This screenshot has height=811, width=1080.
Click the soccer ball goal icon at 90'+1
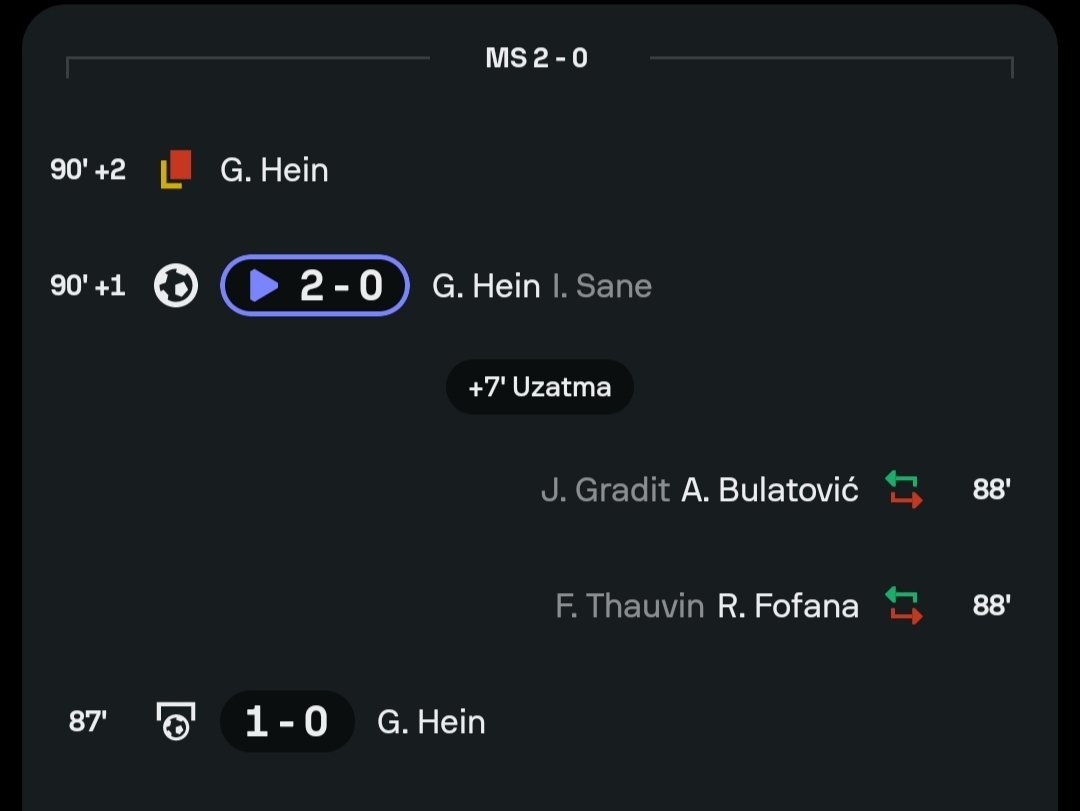coord(176,286)
